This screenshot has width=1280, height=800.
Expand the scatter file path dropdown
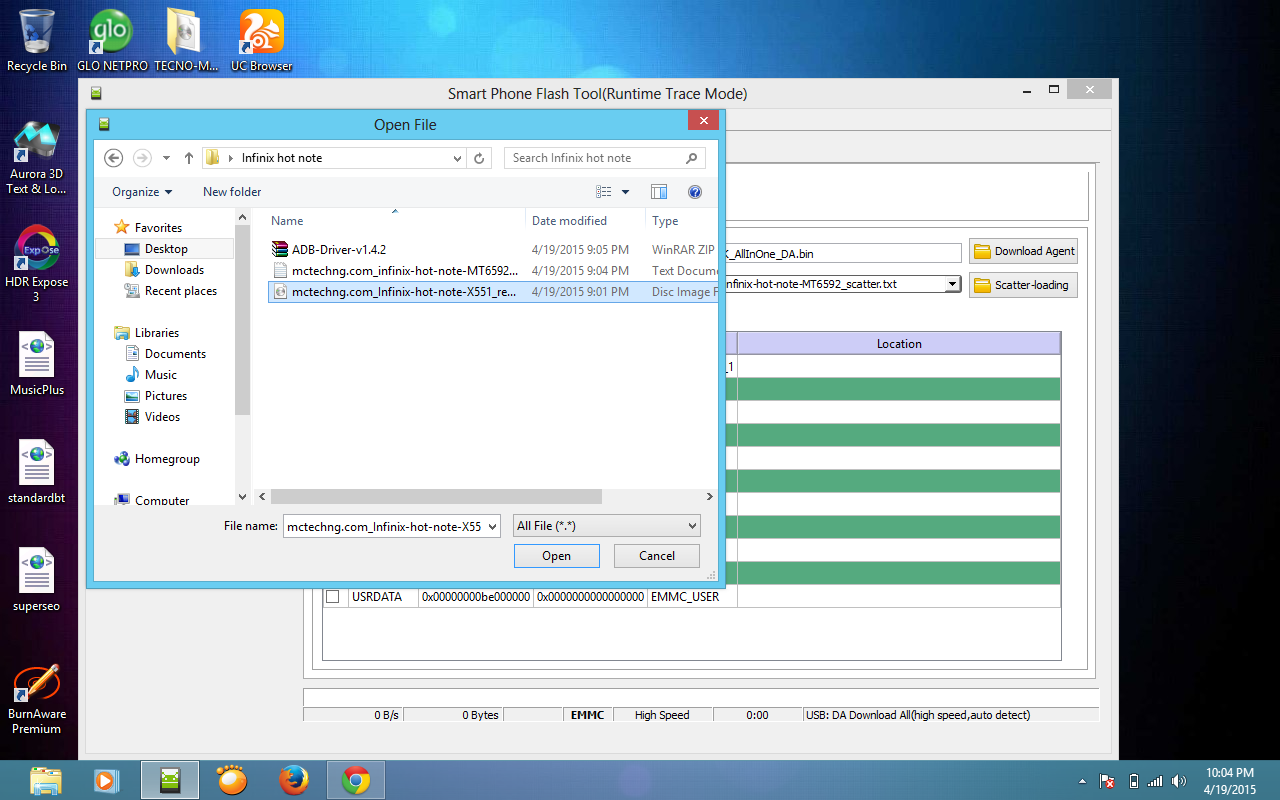pyautogui.click(x=952, y=284)
